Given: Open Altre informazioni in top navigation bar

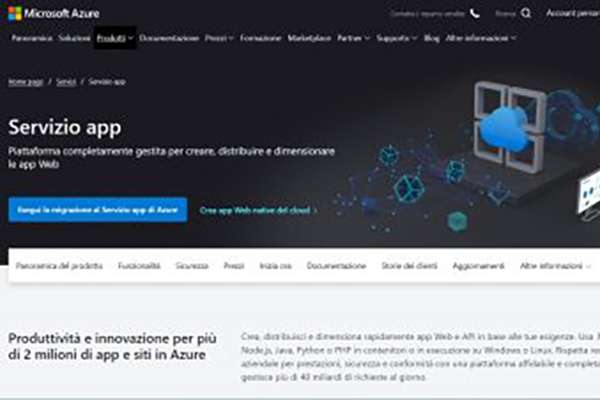Looking at the screenshot, I should pos(481,38).
